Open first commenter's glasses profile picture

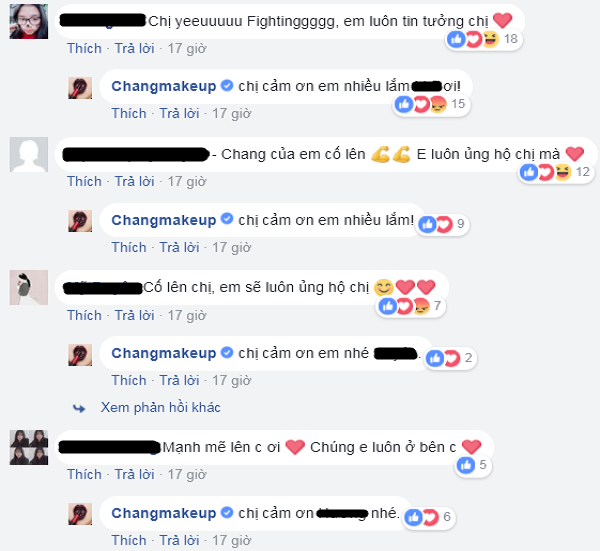coord(29,22)
